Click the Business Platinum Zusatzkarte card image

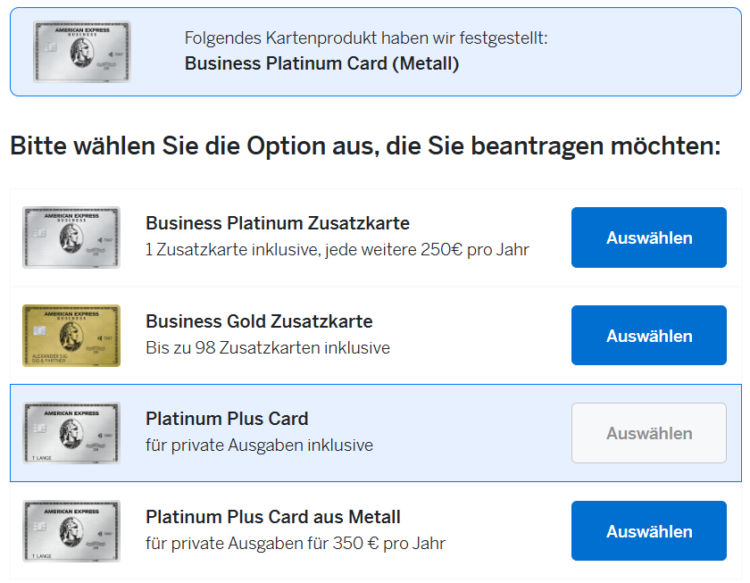point(71,237)
